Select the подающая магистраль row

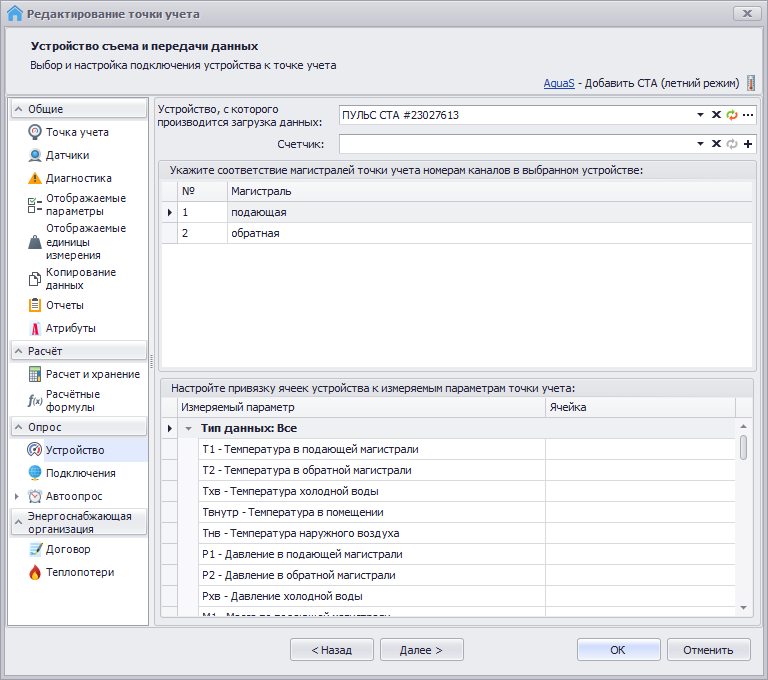coord(457,212)
